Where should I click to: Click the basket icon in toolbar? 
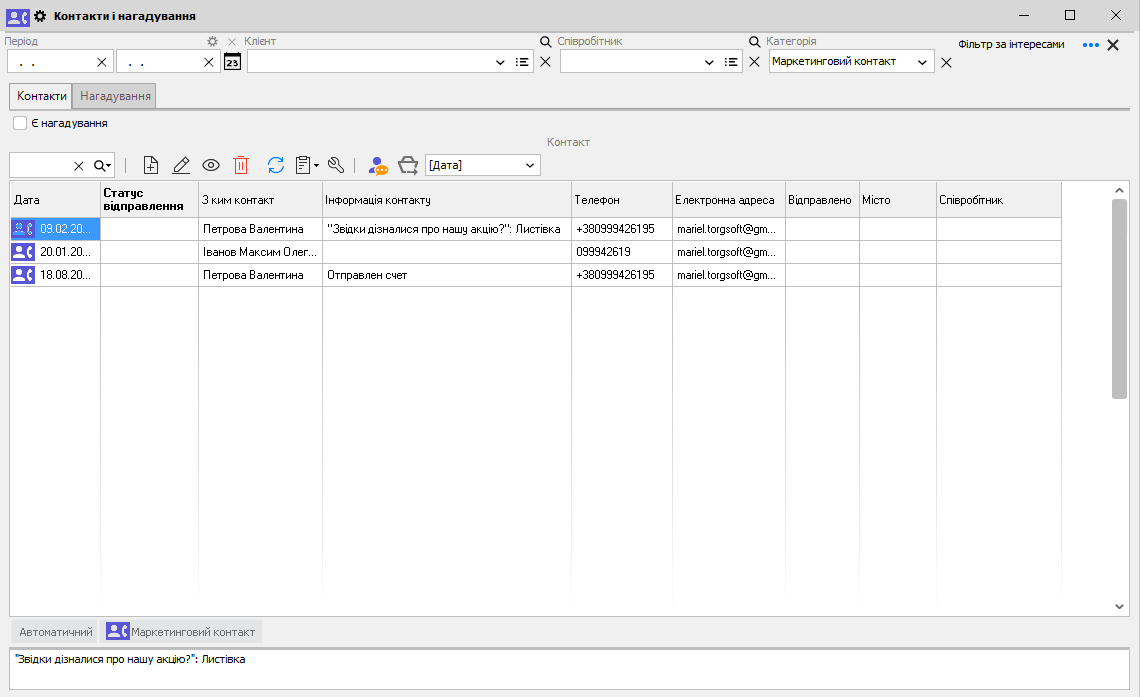point(408,165)
